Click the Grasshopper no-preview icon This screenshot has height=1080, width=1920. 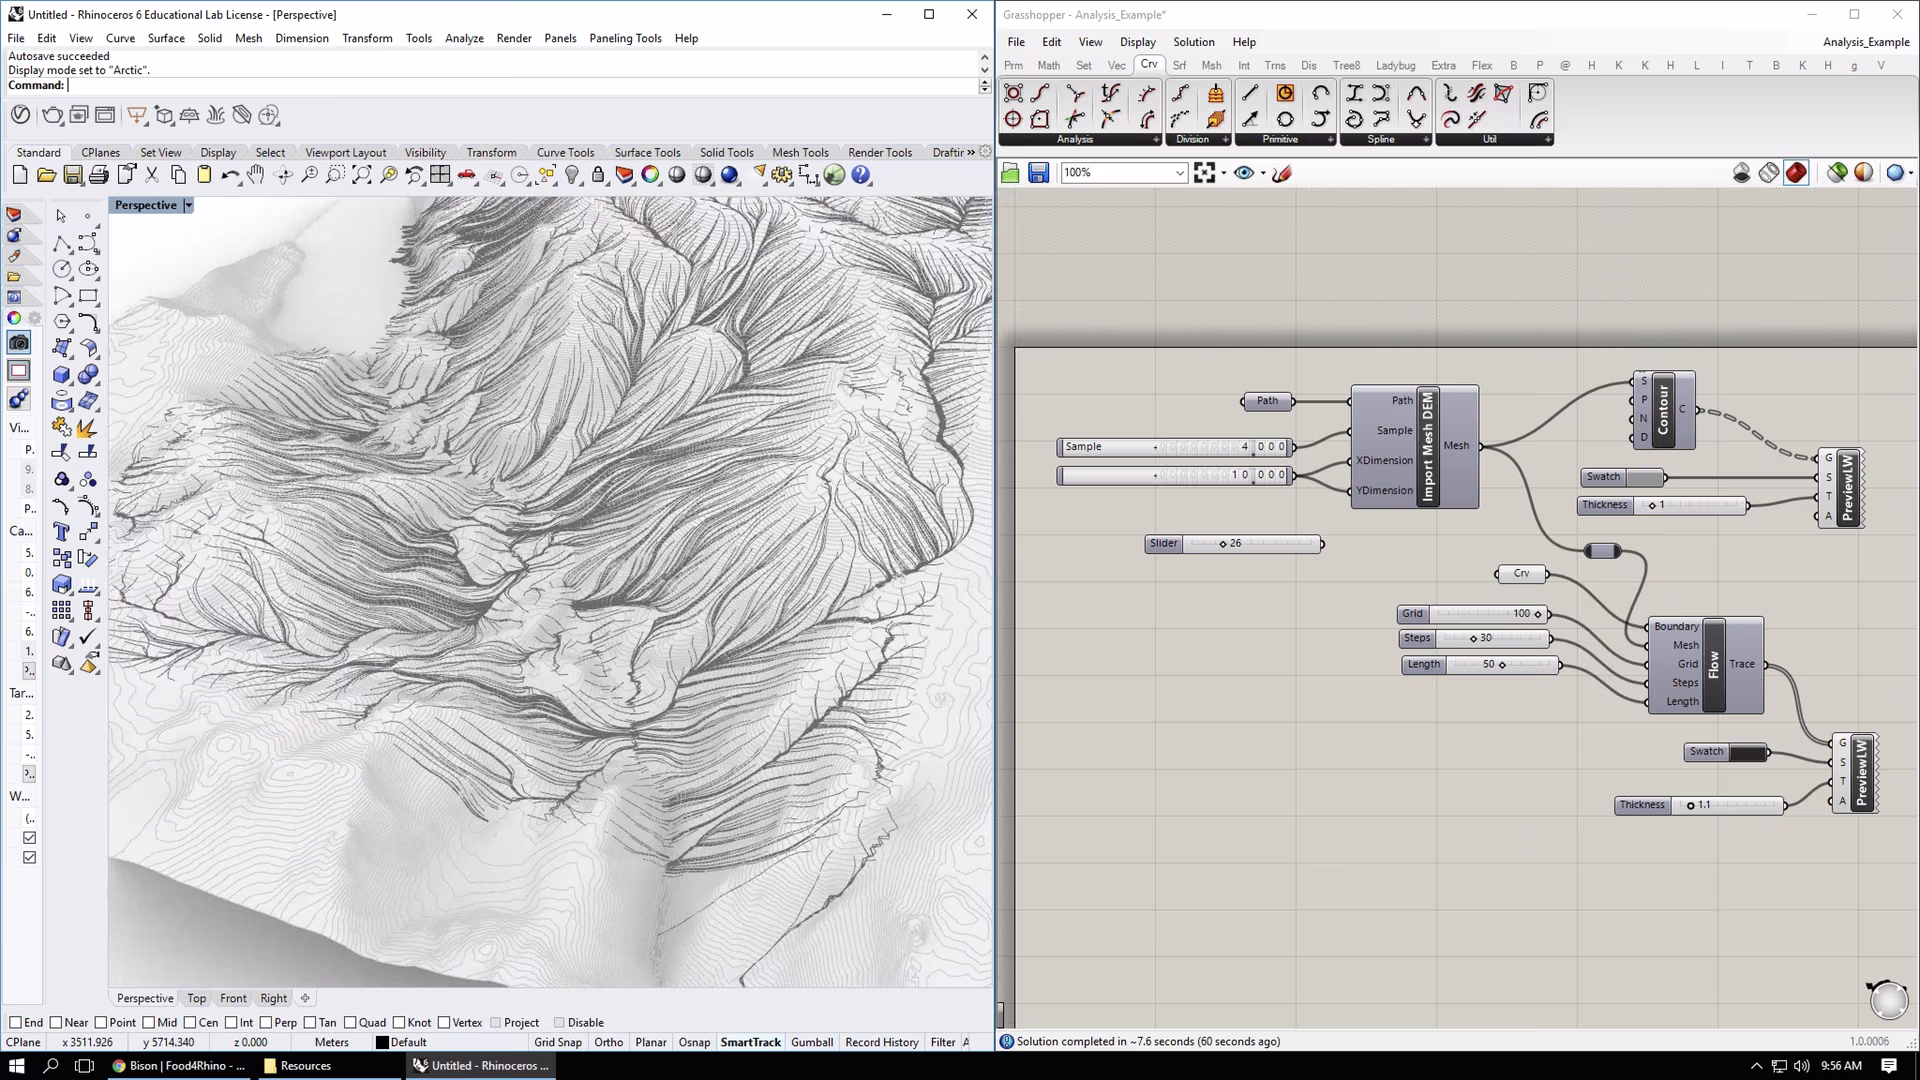tap(1742, 173)
